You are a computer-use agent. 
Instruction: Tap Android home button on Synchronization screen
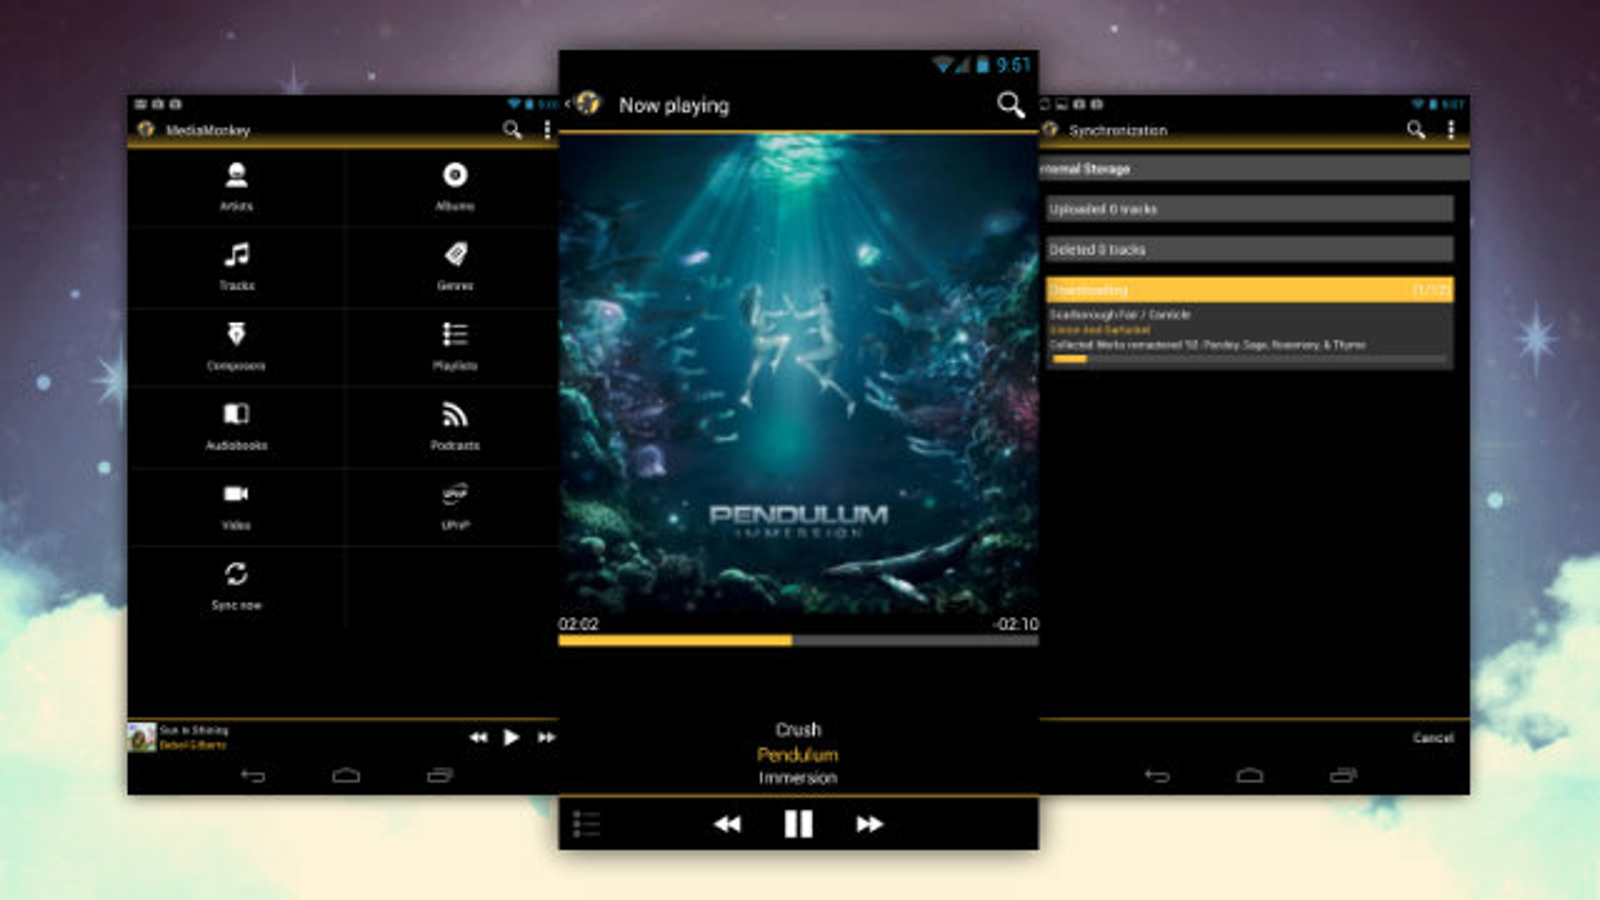tap(1250, 775)
